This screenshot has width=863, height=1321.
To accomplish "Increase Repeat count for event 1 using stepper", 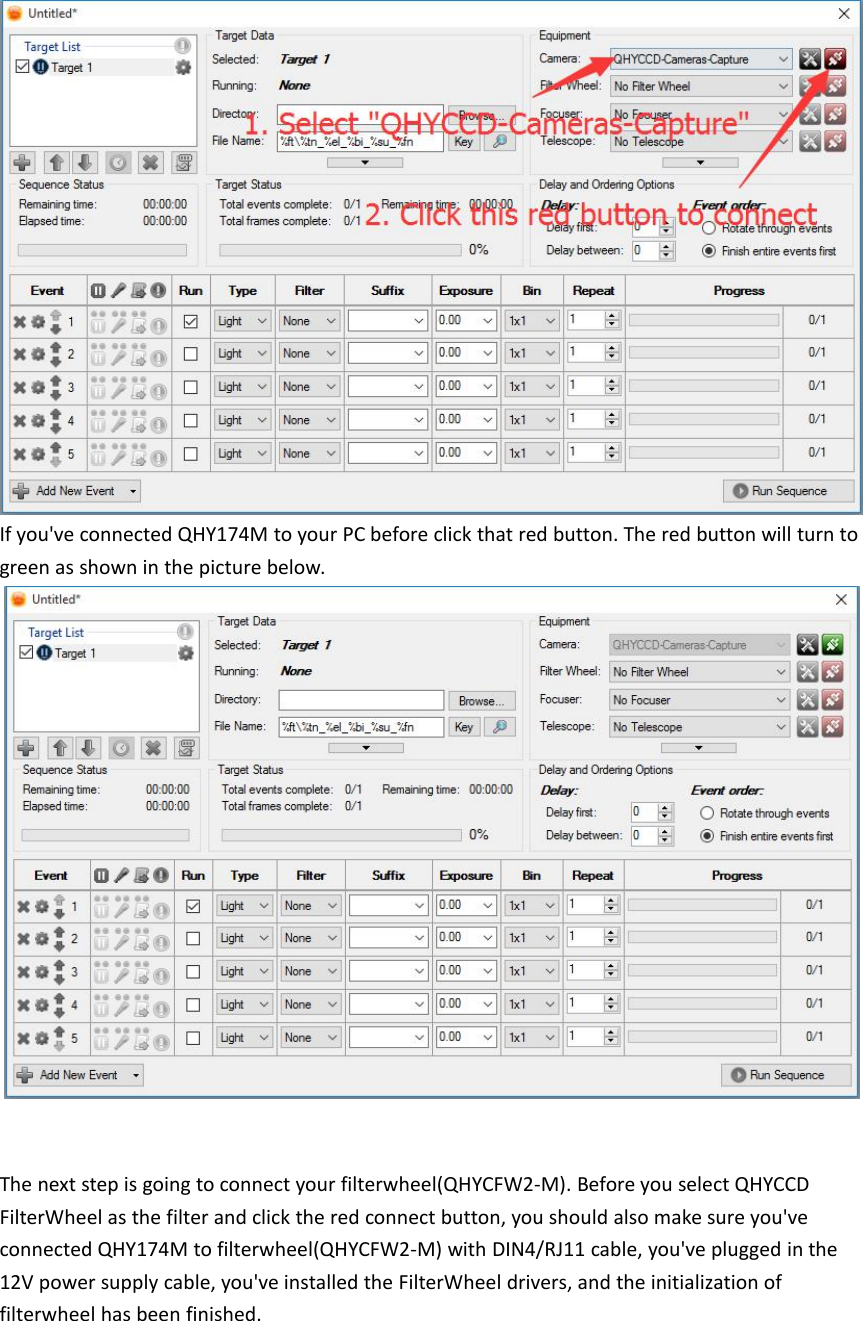I will (611, 316).
